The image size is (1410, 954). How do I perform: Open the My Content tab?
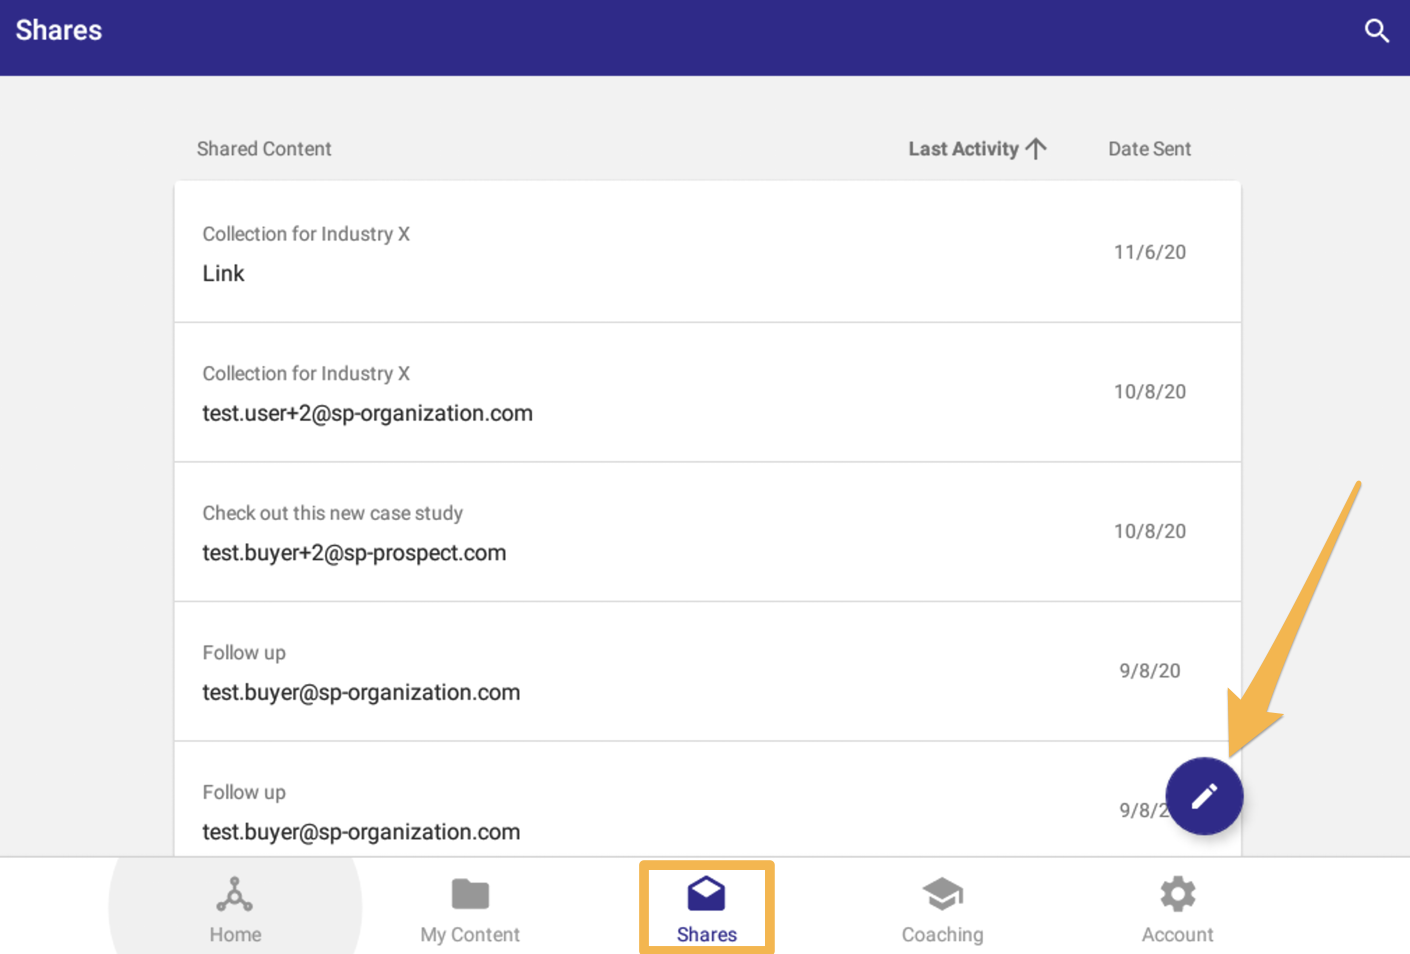(470, 908)
